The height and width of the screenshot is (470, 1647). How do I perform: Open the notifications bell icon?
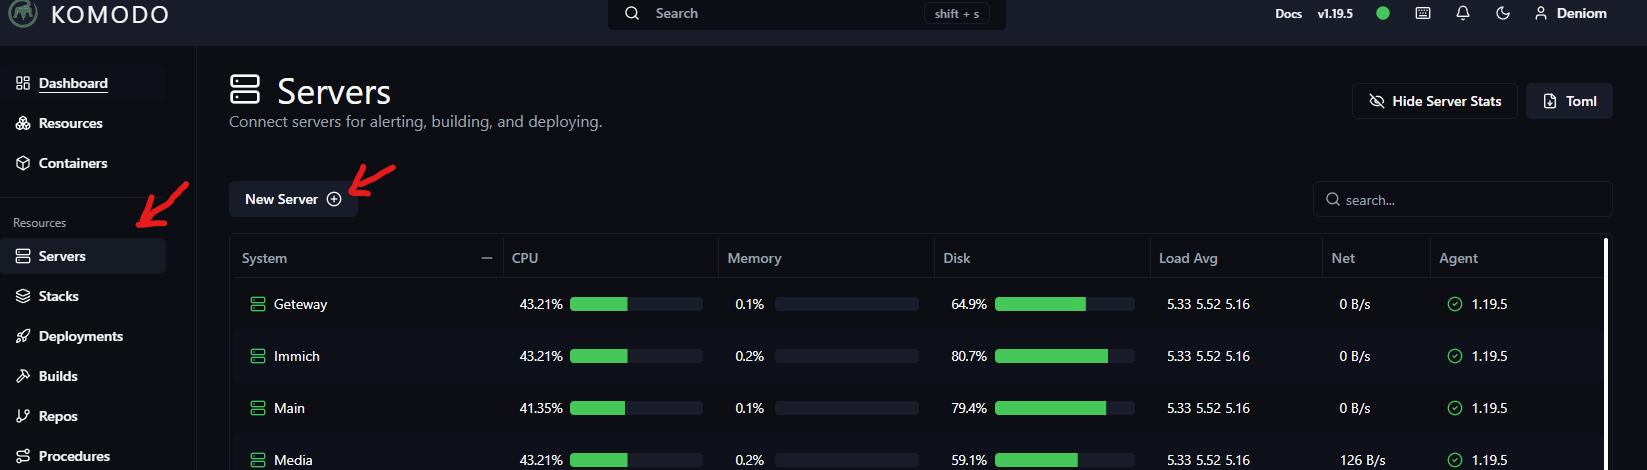(1463, 14)
